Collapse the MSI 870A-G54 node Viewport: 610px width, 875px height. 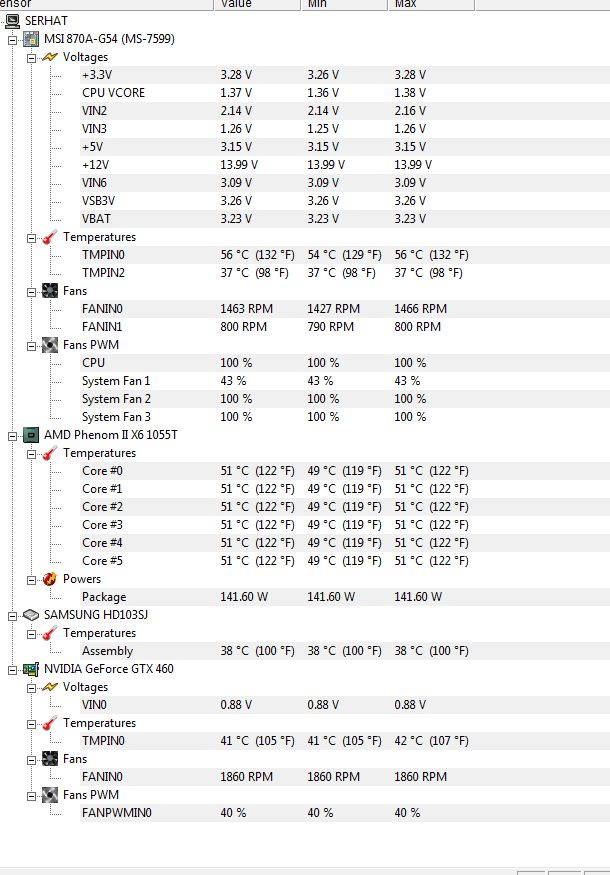click(x=12, y=39)
